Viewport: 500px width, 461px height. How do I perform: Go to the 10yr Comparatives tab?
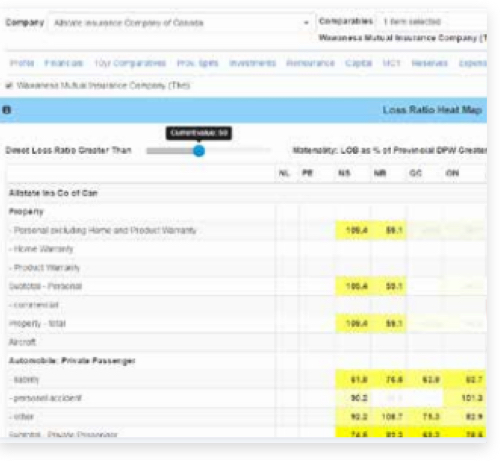point(130,63)
